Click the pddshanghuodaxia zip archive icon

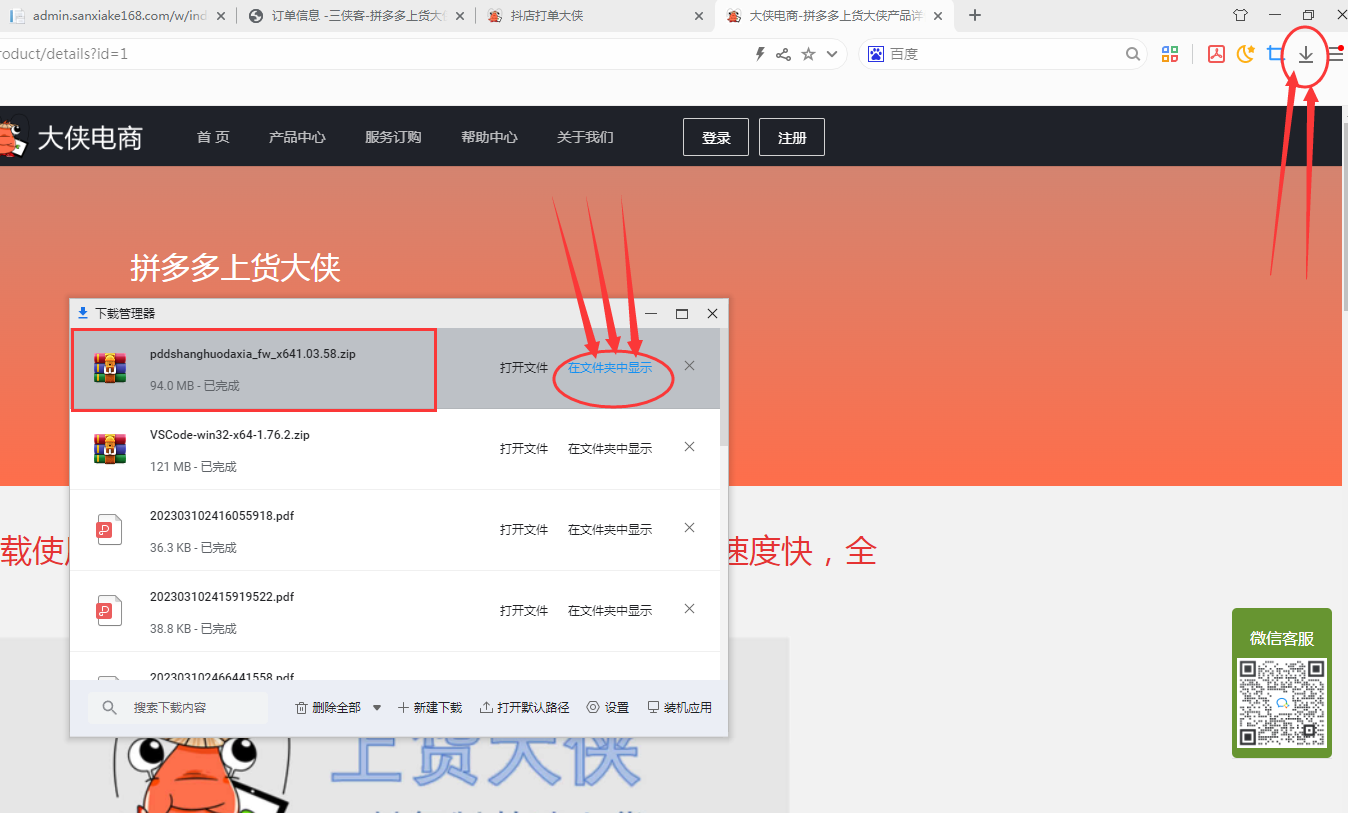point(109,368)
